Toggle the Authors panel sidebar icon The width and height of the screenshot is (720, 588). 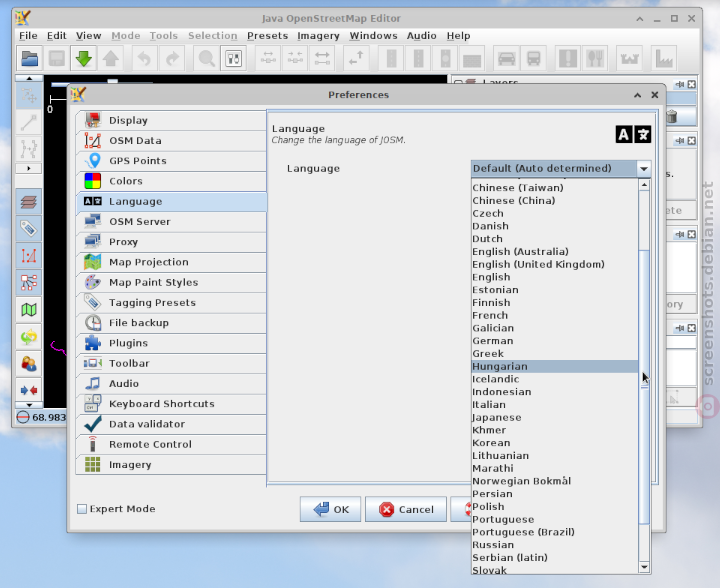[x=28, y=364]
